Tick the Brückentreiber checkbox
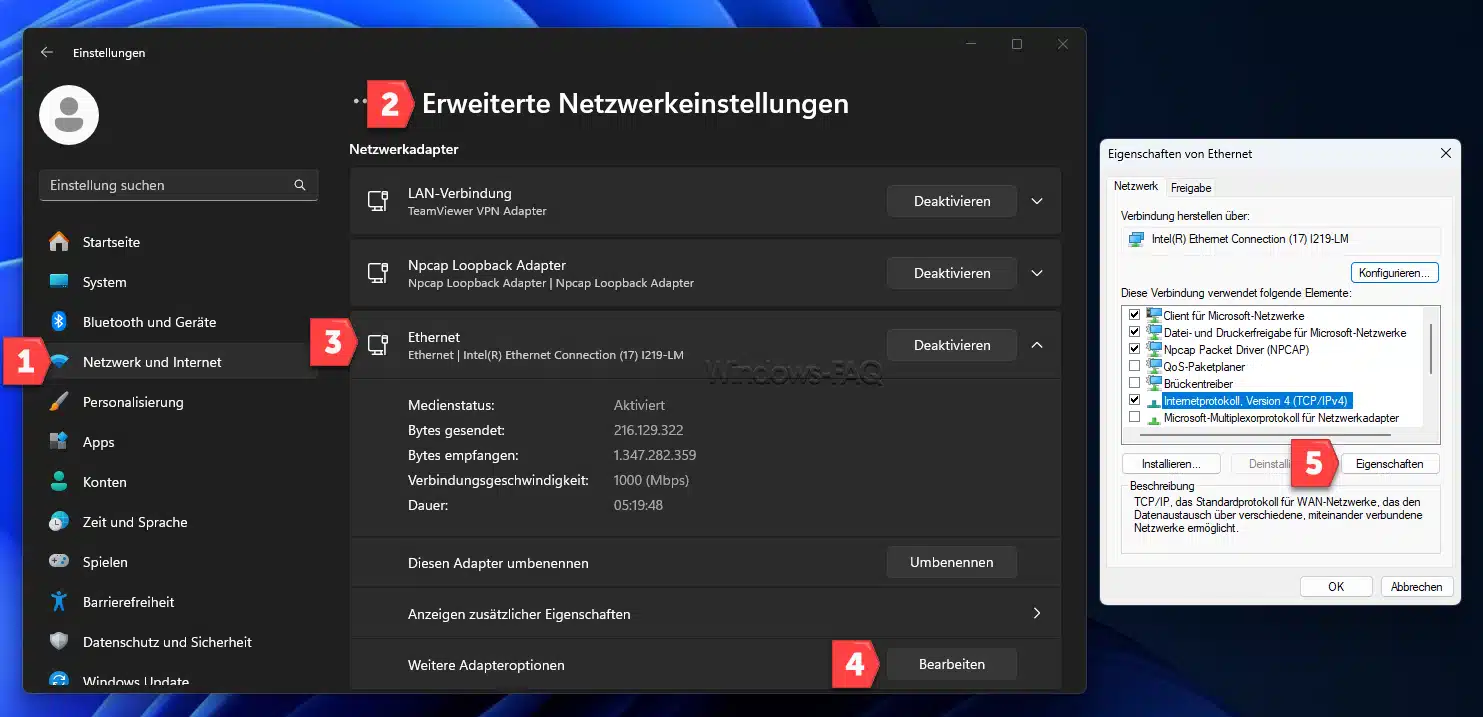Screen dimensions: 1483x717 pos(1134,384)
